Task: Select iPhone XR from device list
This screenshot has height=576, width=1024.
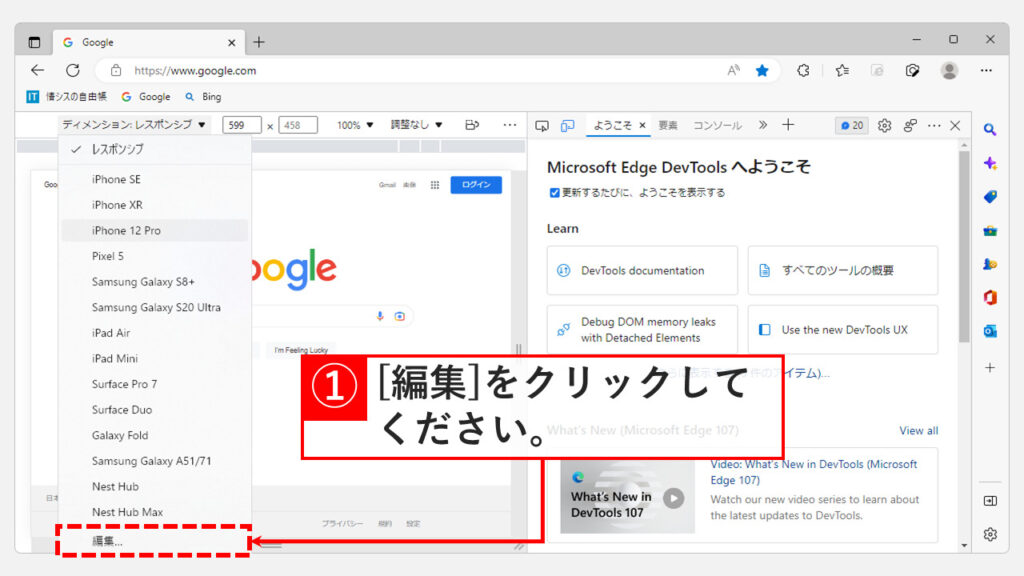Action: coord(154,204)
